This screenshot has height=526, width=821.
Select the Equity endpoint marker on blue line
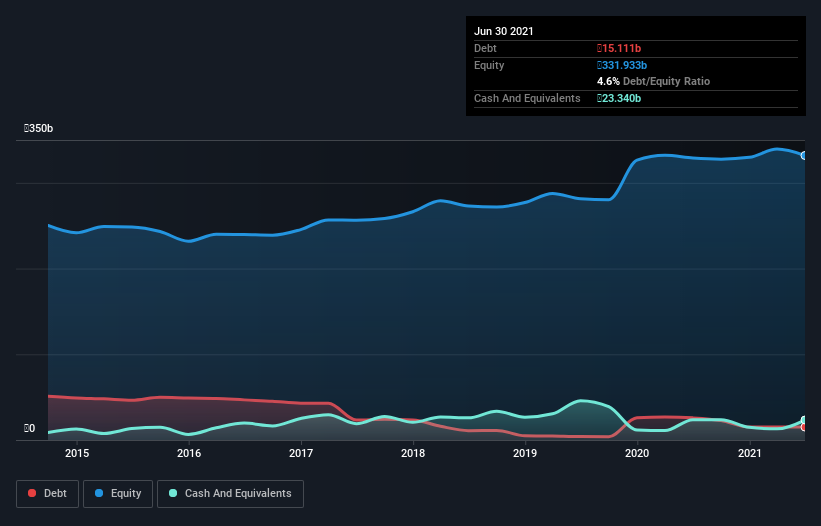click(x=804, y=155)
